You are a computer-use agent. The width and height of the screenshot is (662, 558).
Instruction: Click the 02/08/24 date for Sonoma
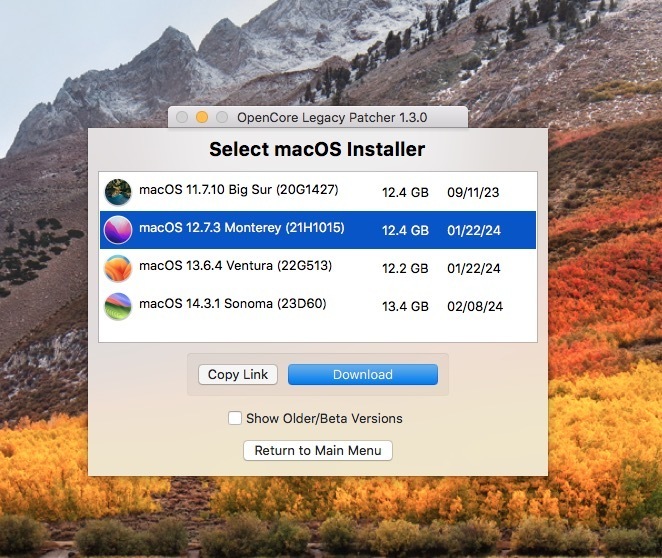point(475,306)
